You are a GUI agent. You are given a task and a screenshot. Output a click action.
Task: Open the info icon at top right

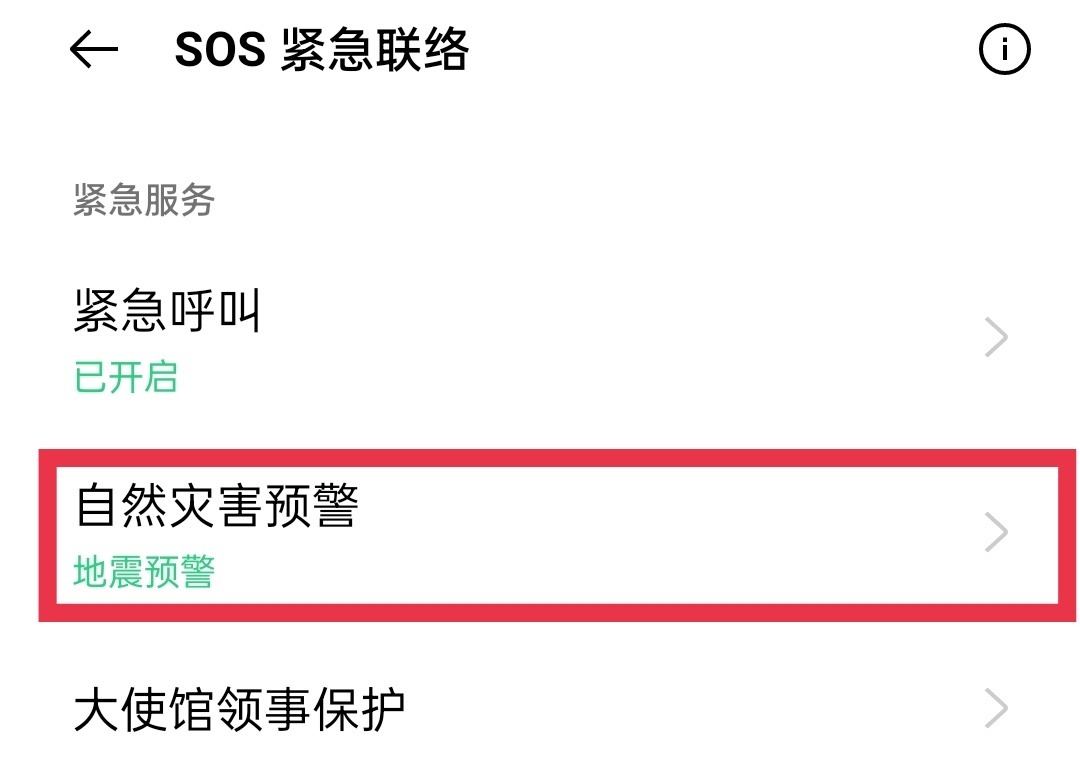coord(1004,50)
